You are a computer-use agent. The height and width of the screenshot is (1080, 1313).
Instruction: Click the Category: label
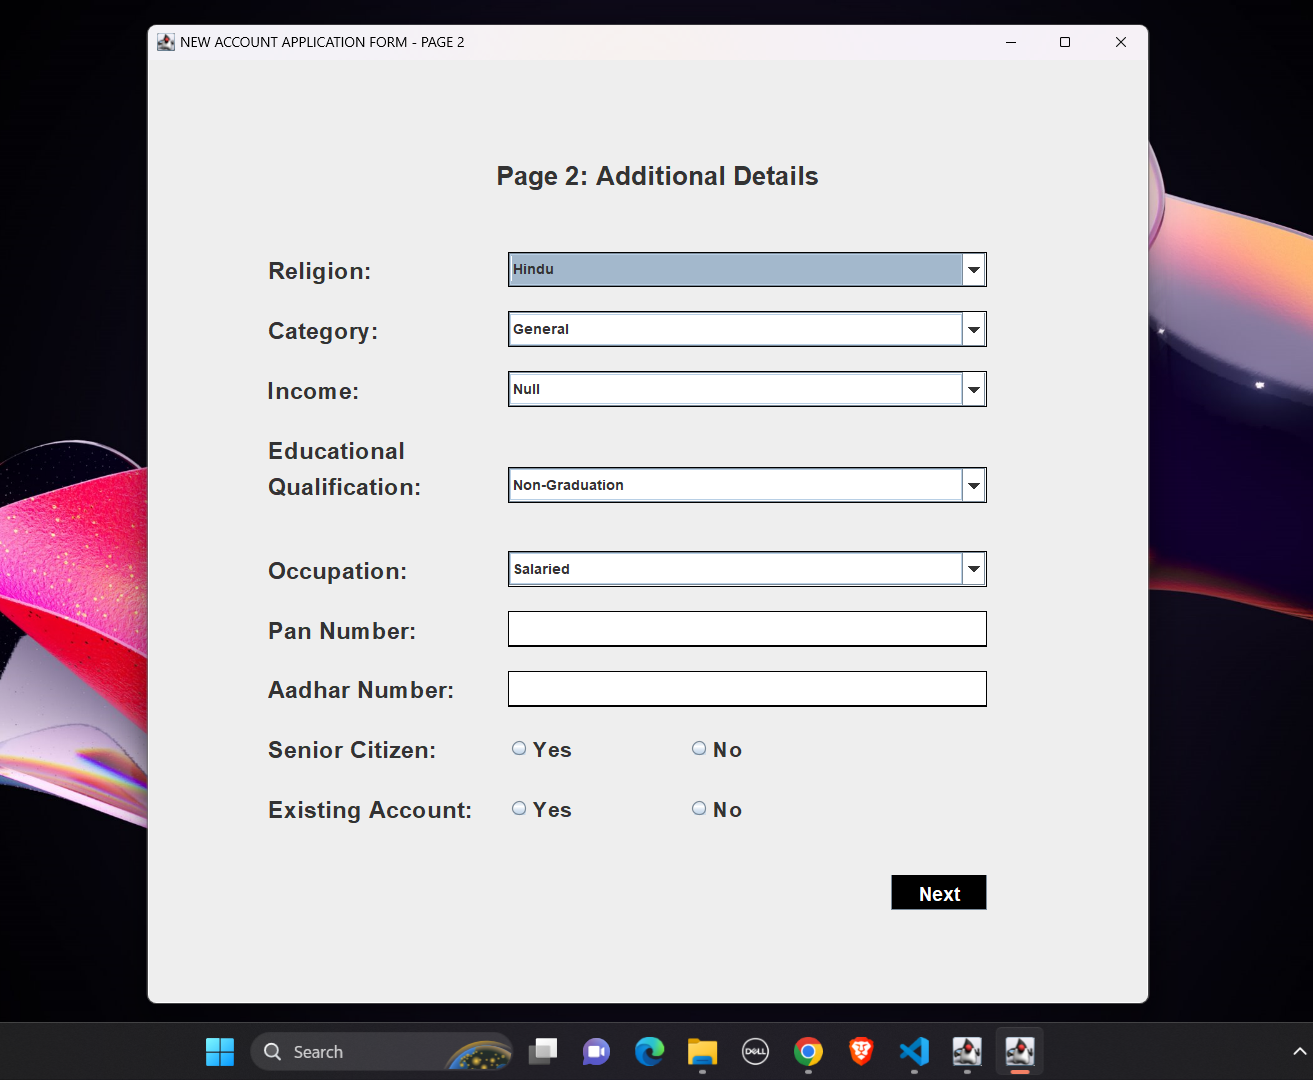(x=323, y=331)
